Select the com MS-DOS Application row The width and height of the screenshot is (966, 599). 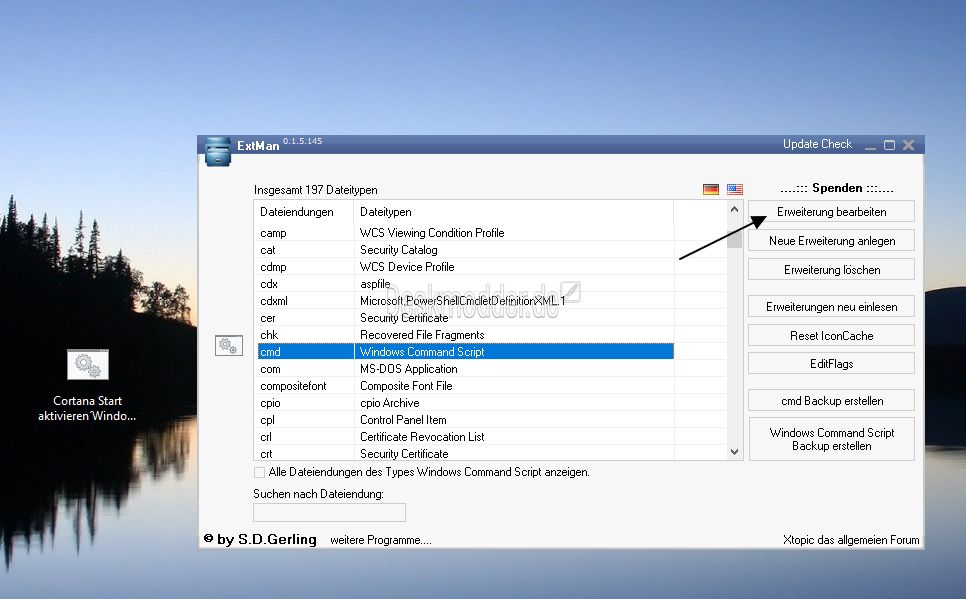coord(465,369)
